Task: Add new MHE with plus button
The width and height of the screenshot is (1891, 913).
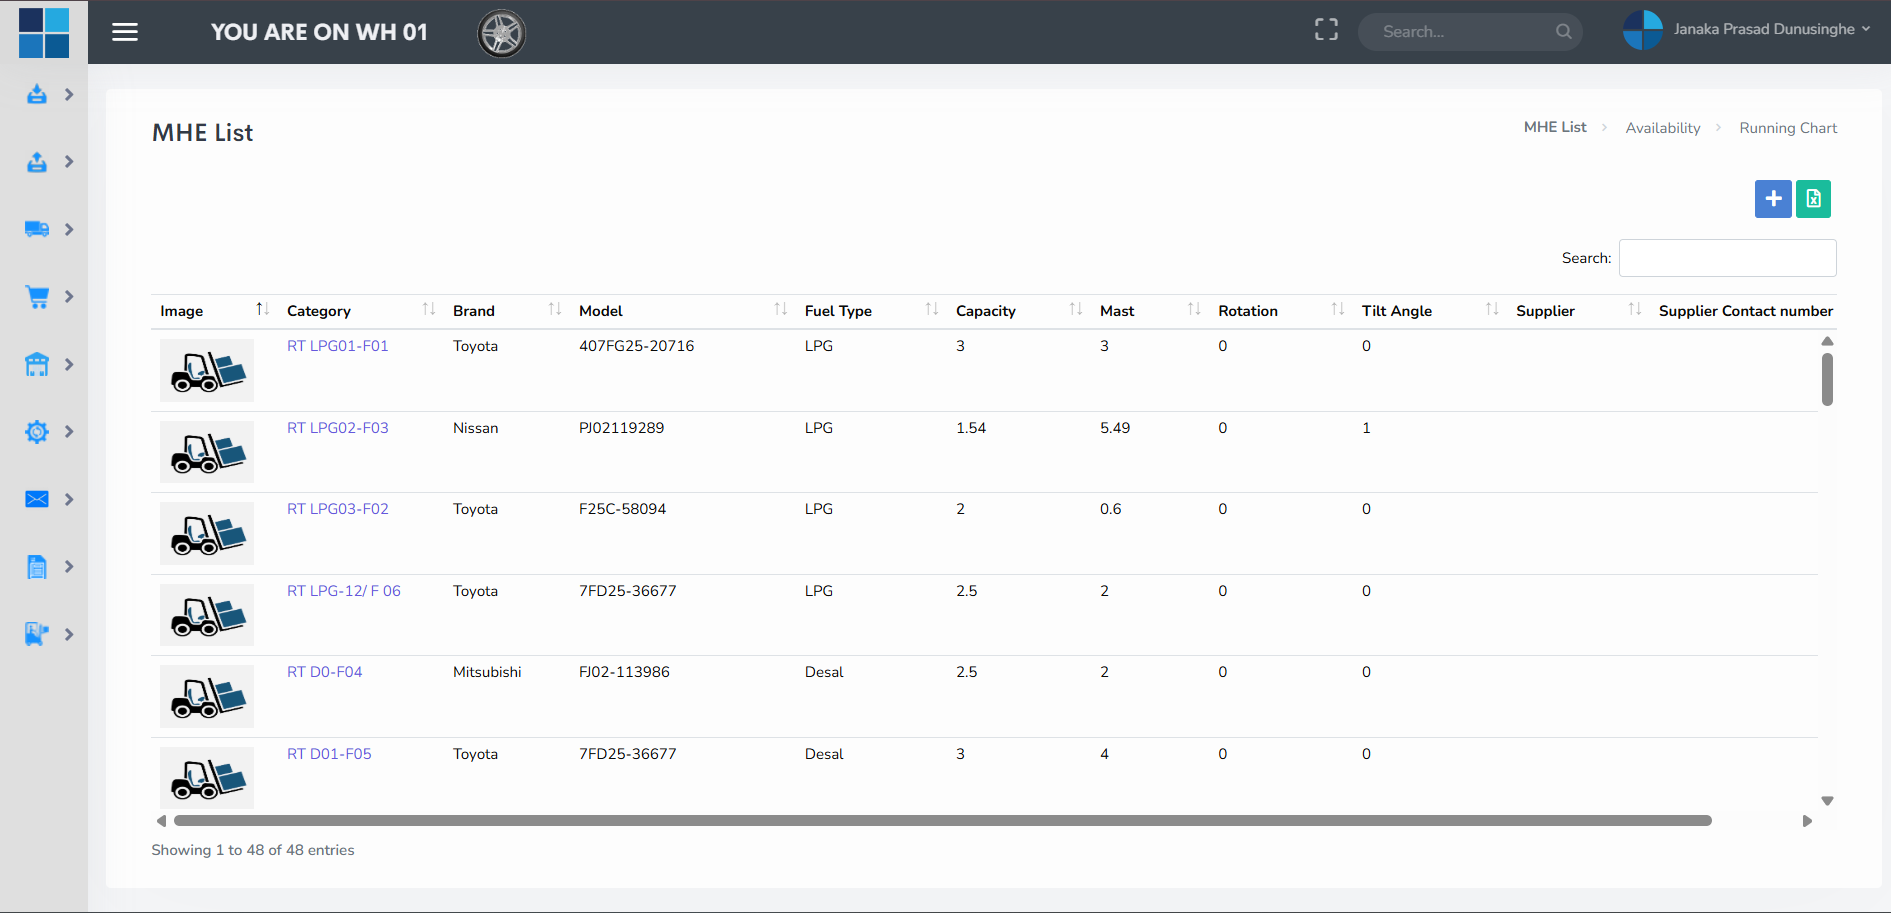Action: pos(1773,199)
